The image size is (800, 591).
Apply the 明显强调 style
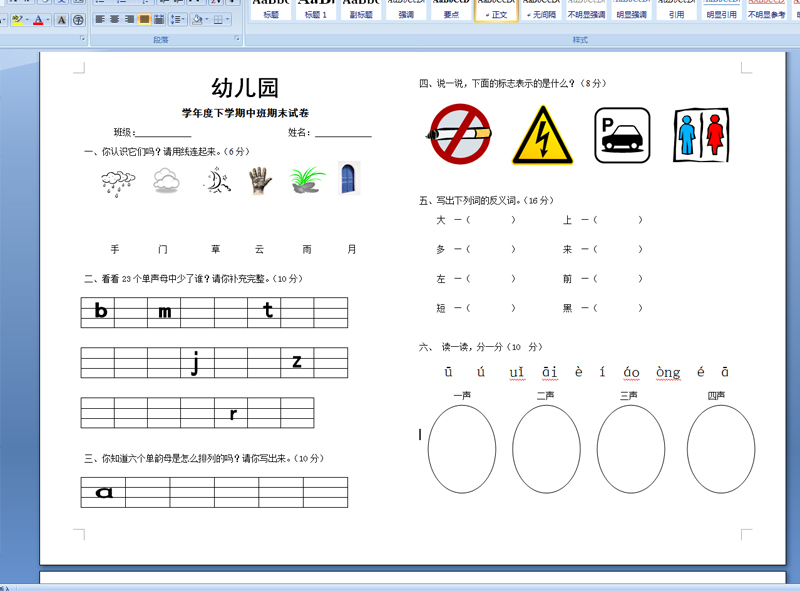point(632,10)
